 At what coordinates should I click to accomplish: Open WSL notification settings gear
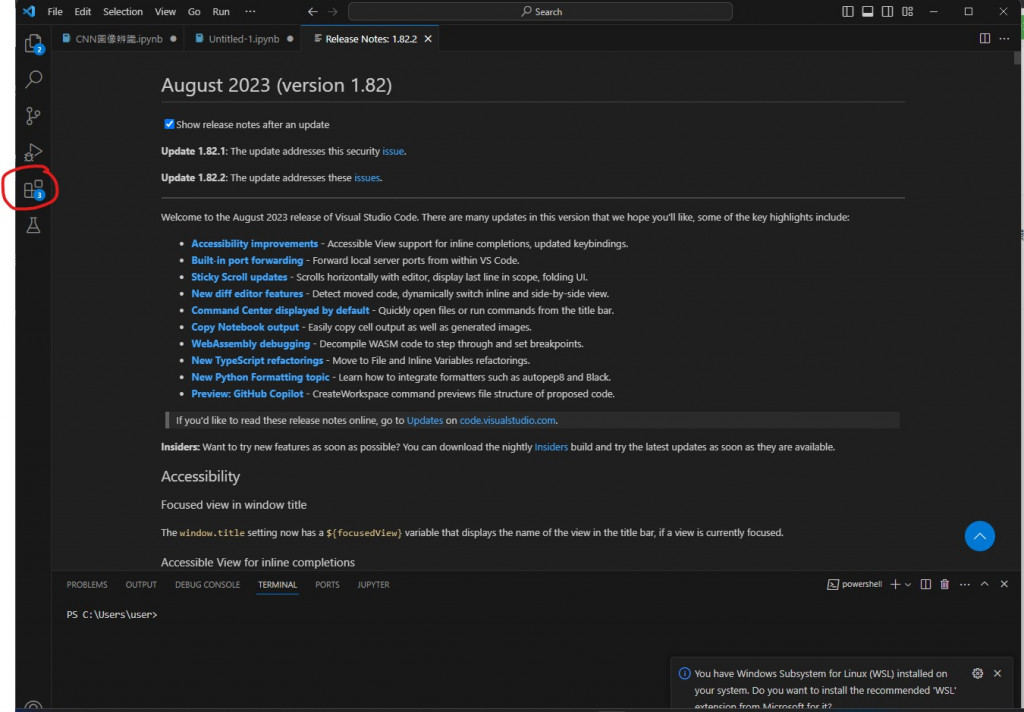(x=978, y=673)
